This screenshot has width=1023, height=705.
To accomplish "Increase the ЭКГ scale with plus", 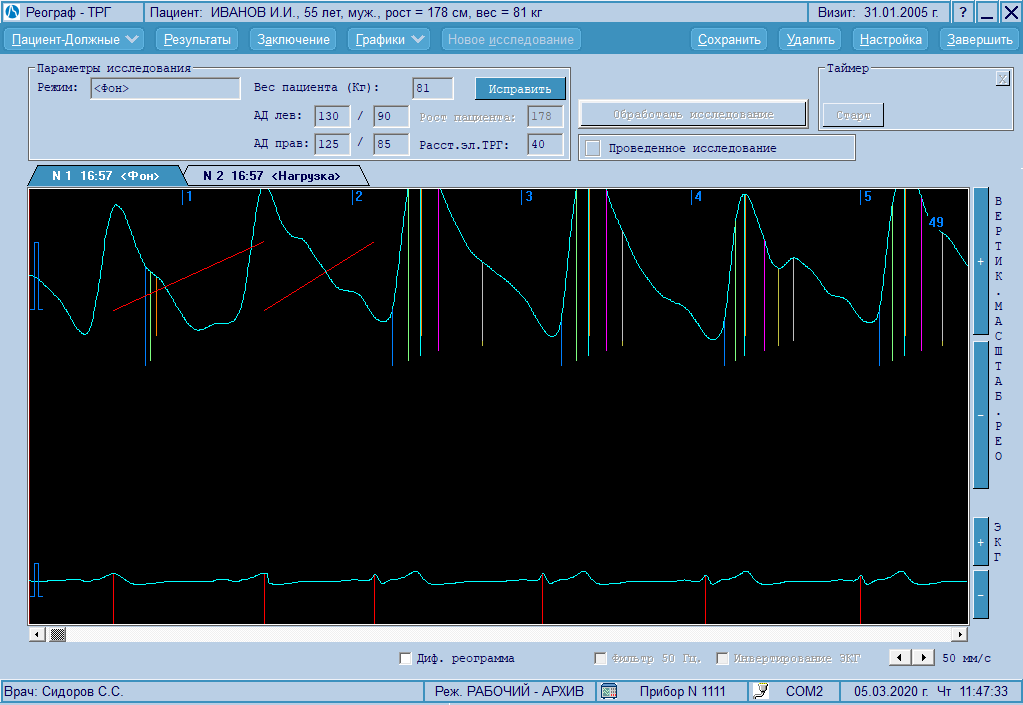I will pyautogui.click(x=981, y=542).
